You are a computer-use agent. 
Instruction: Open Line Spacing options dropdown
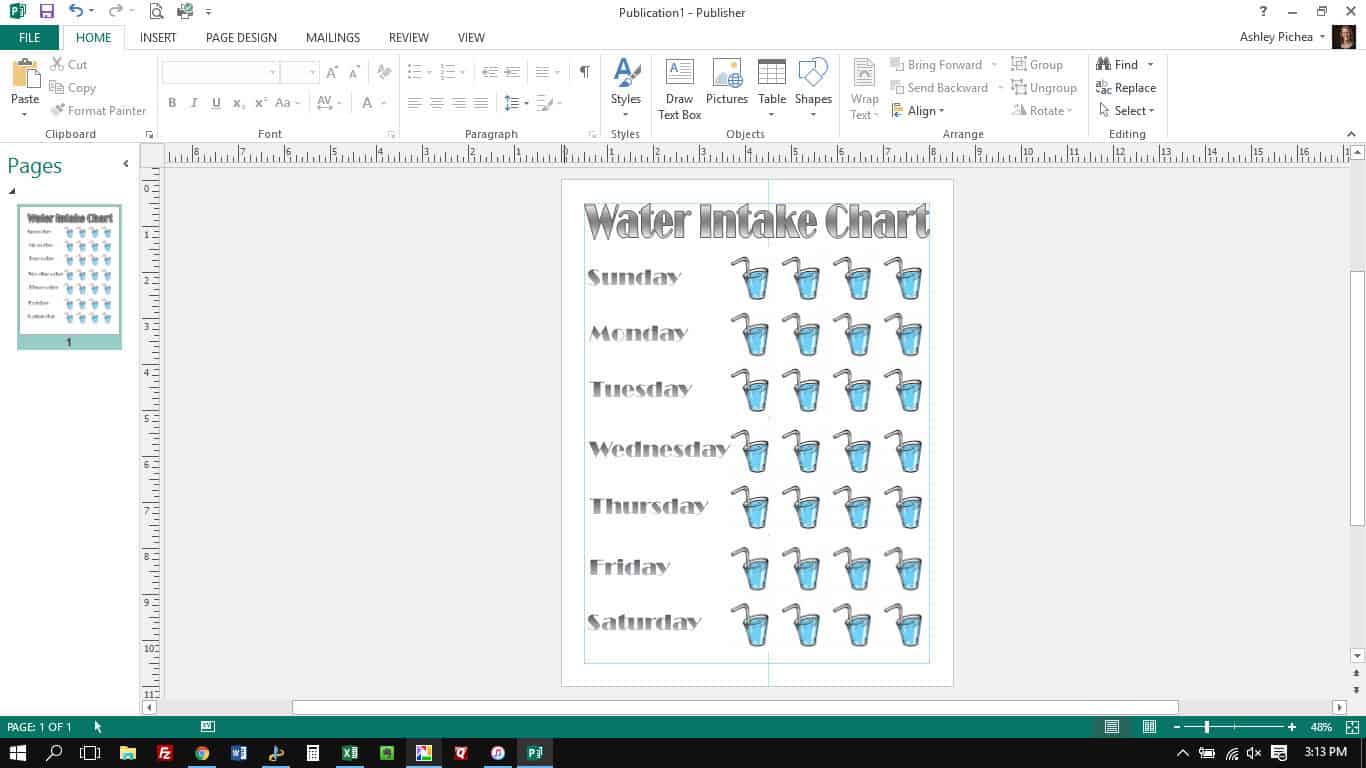pyautogui.click(x=516, y=103)
